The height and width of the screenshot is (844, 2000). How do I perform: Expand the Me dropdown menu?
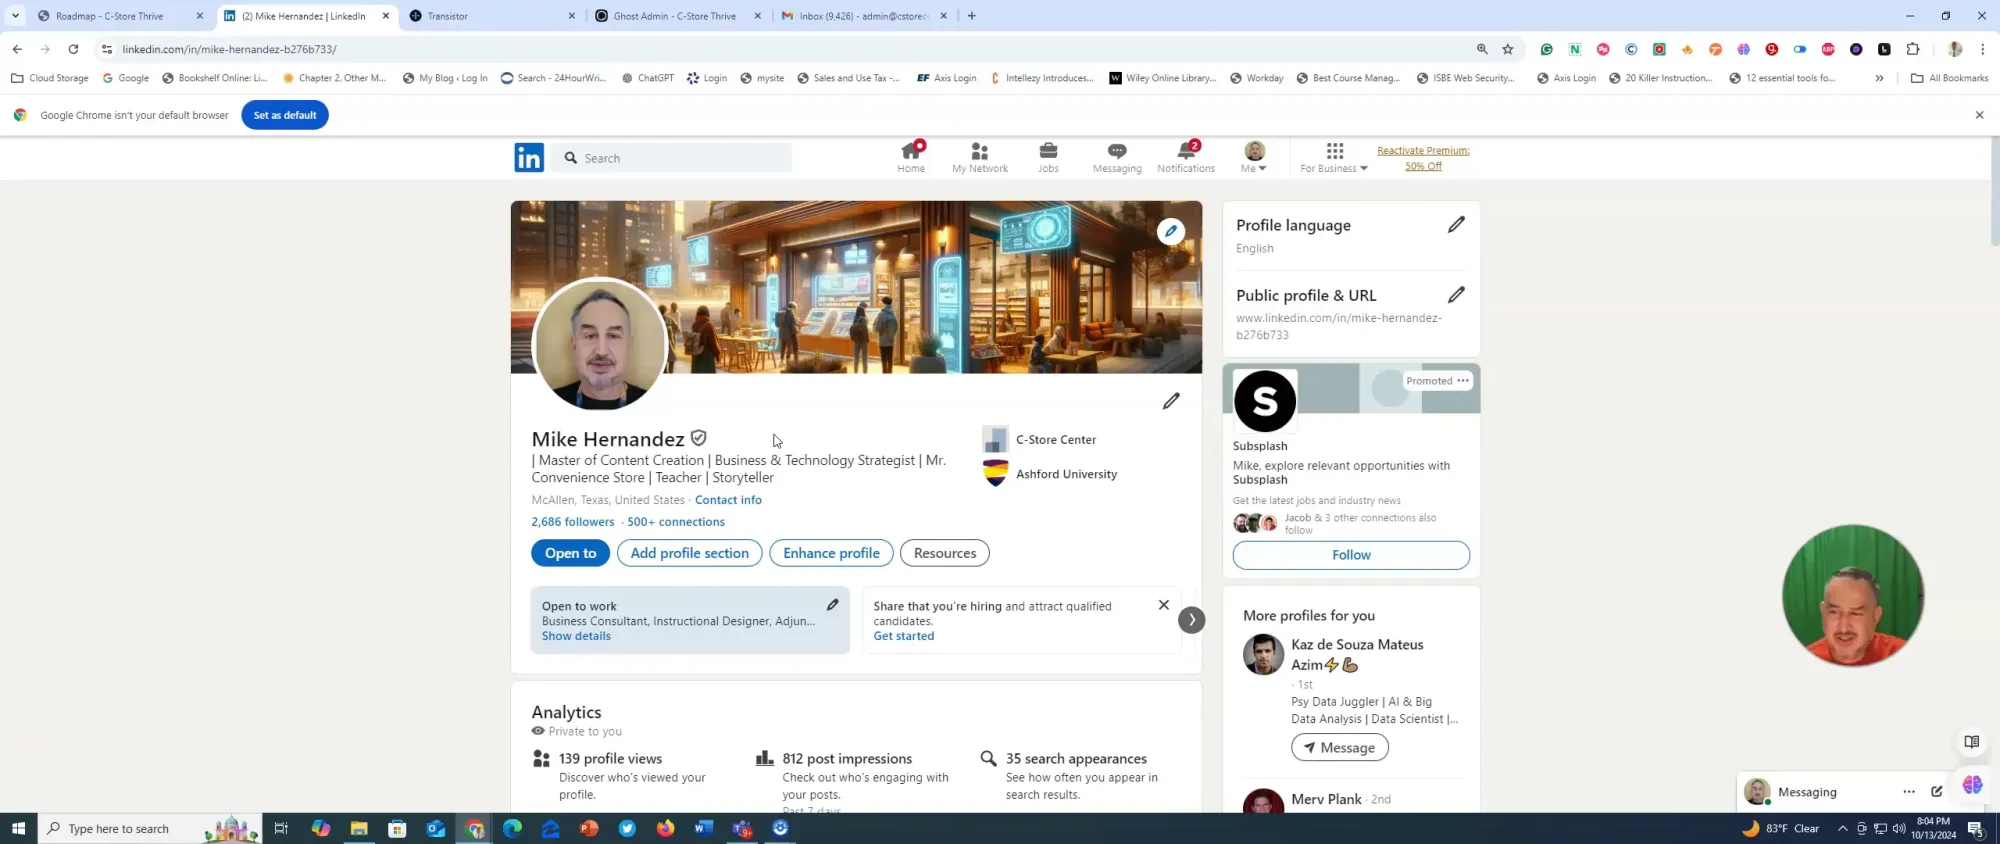1254,157
